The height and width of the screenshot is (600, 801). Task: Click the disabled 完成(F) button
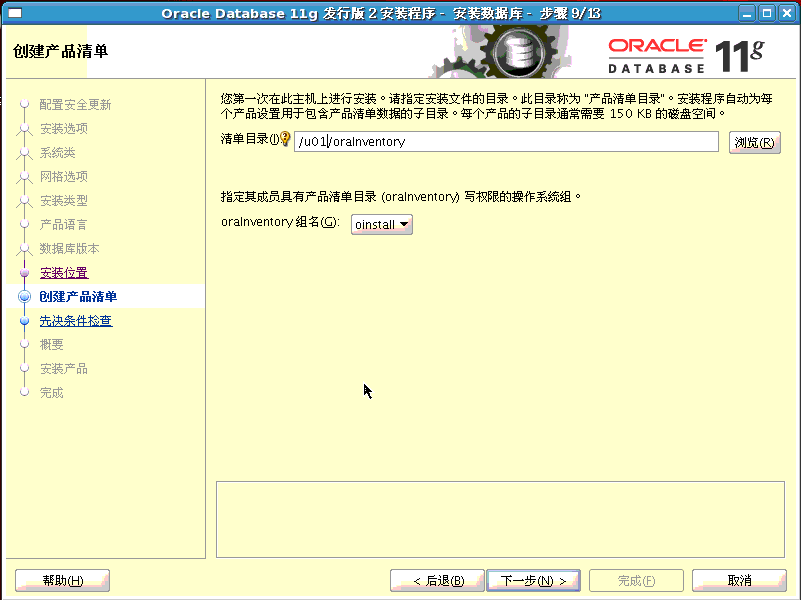coord(636,581)
